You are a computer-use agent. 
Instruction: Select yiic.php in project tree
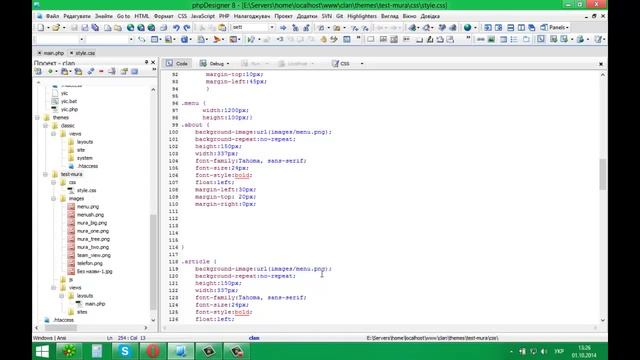click(x=69, y=109)
